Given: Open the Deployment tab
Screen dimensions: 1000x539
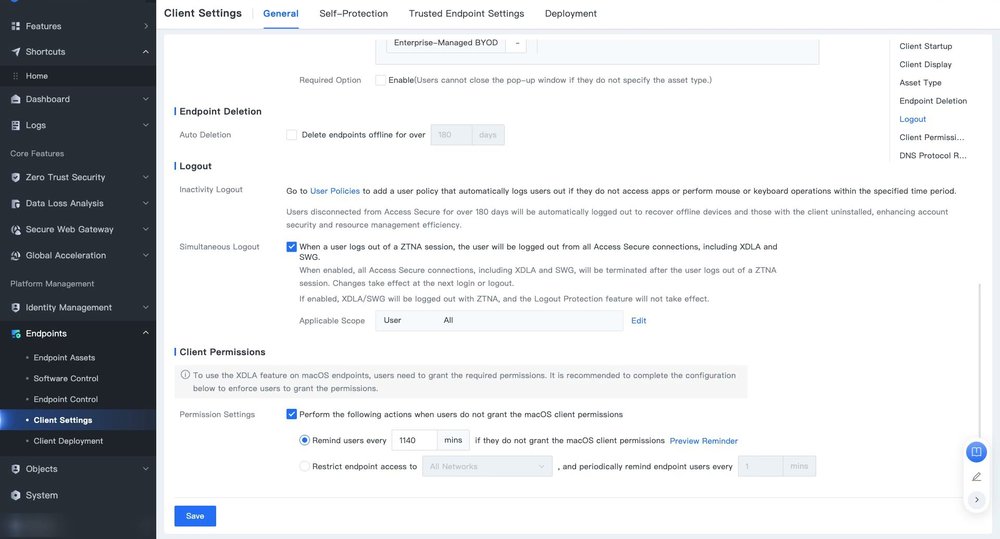Looking at the screenshot, I should pos(571,13).
